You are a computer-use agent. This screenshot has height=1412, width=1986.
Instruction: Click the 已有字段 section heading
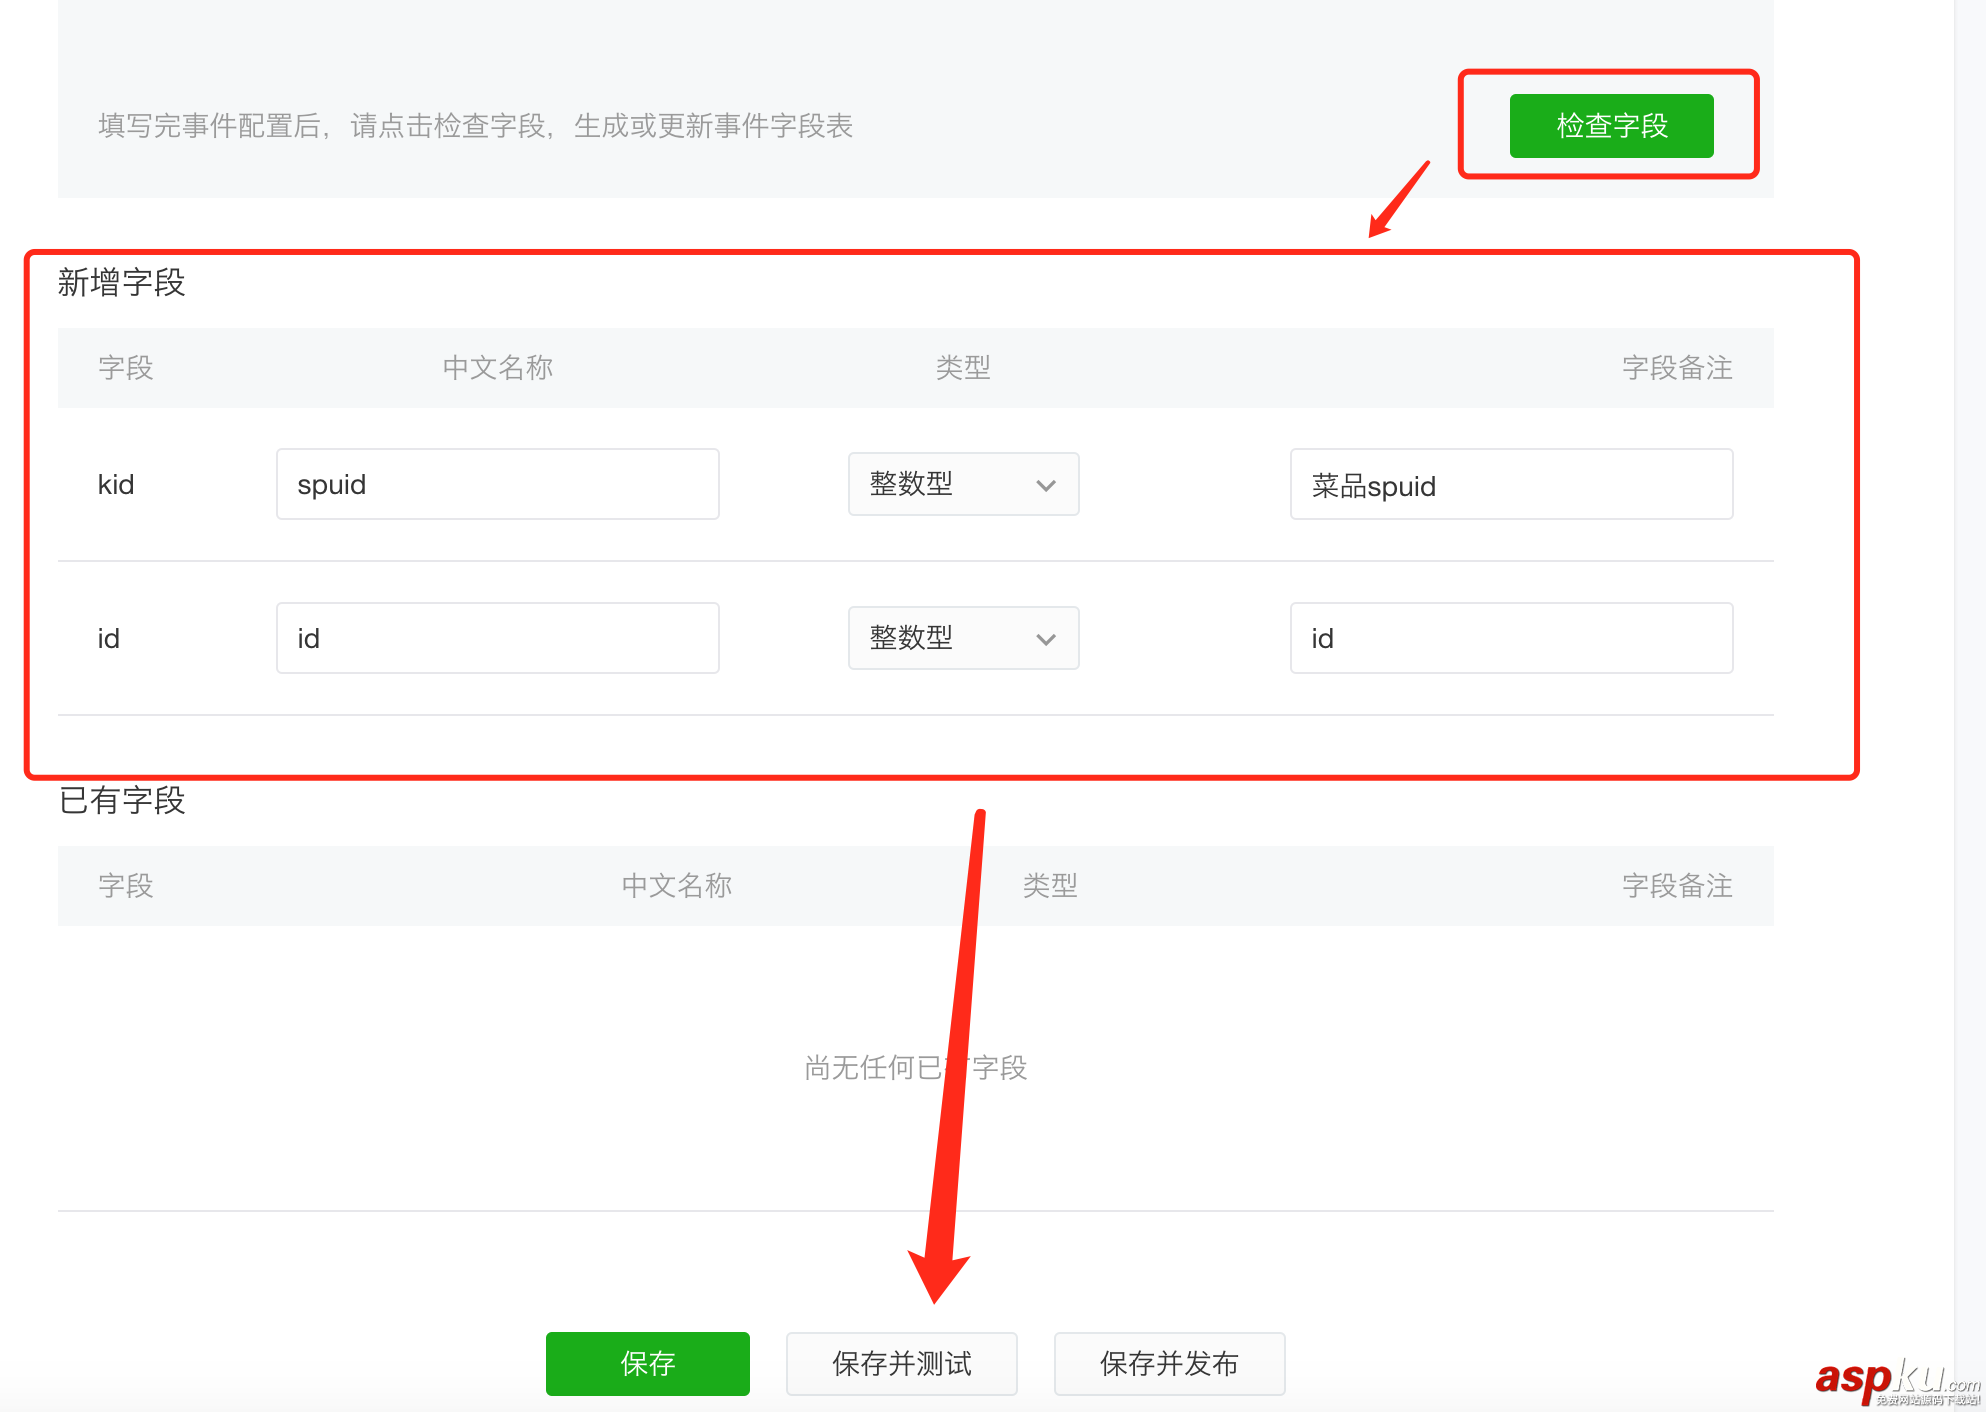tap(122, 800)
